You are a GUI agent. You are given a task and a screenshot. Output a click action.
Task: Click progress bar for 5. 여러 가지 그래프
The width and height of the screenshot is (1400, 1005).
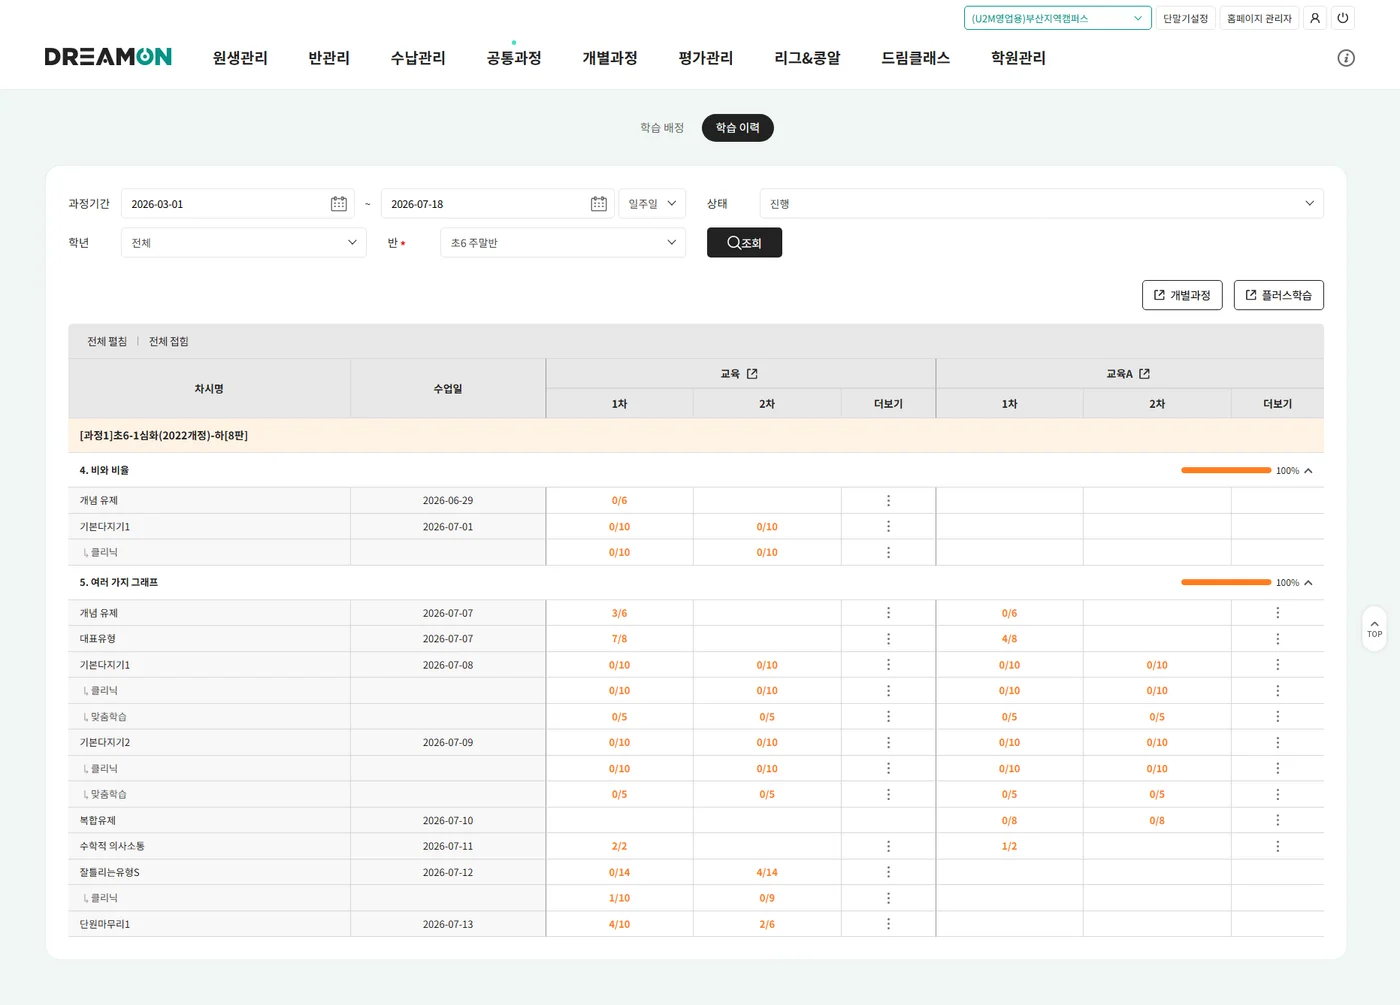click(1226, 582)
